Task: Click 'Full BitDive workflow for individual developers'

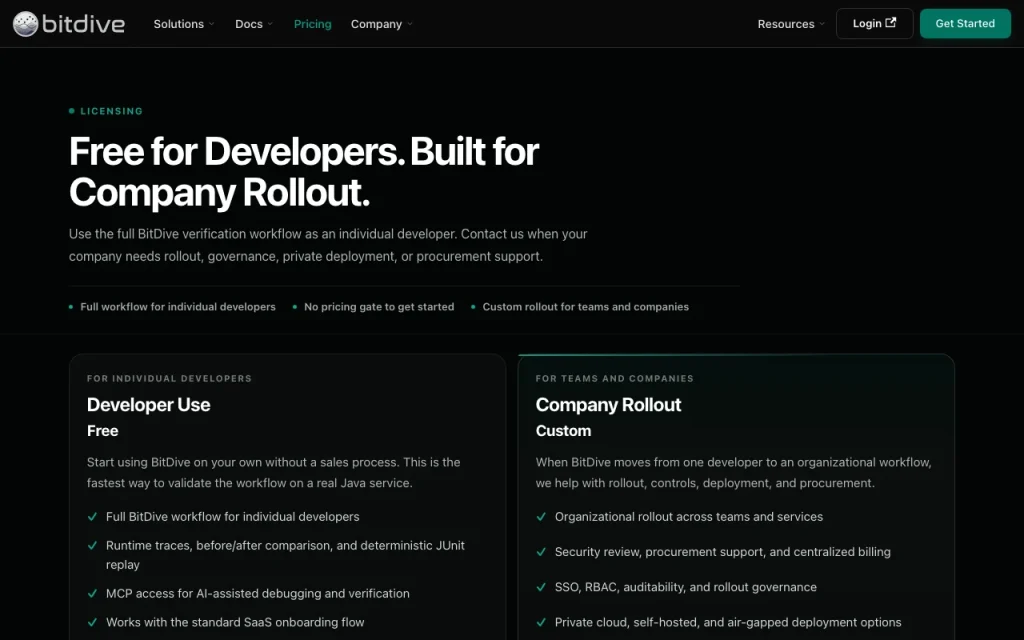Action: (232, 517)
